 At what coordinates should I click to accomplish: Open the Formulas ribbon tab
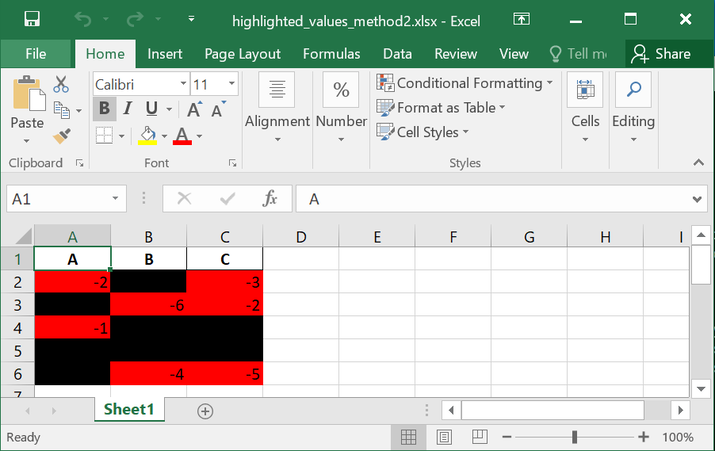click(331, 54)
